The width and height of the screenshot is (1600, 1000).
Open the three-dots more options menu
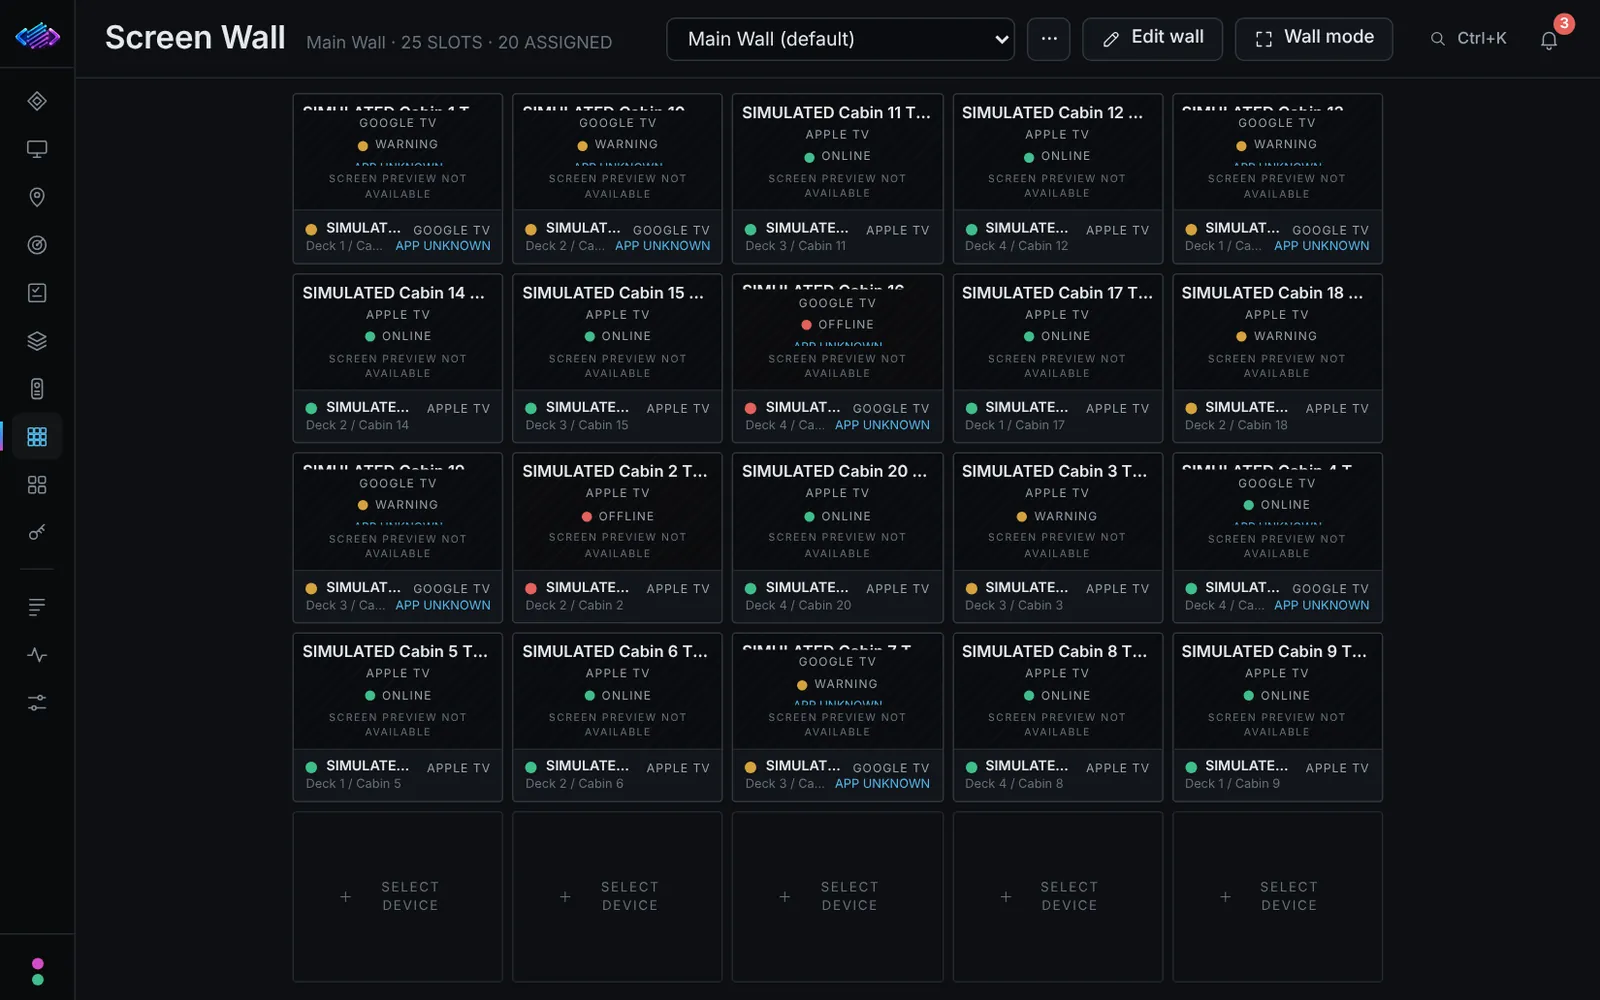tap(1049, 39)
